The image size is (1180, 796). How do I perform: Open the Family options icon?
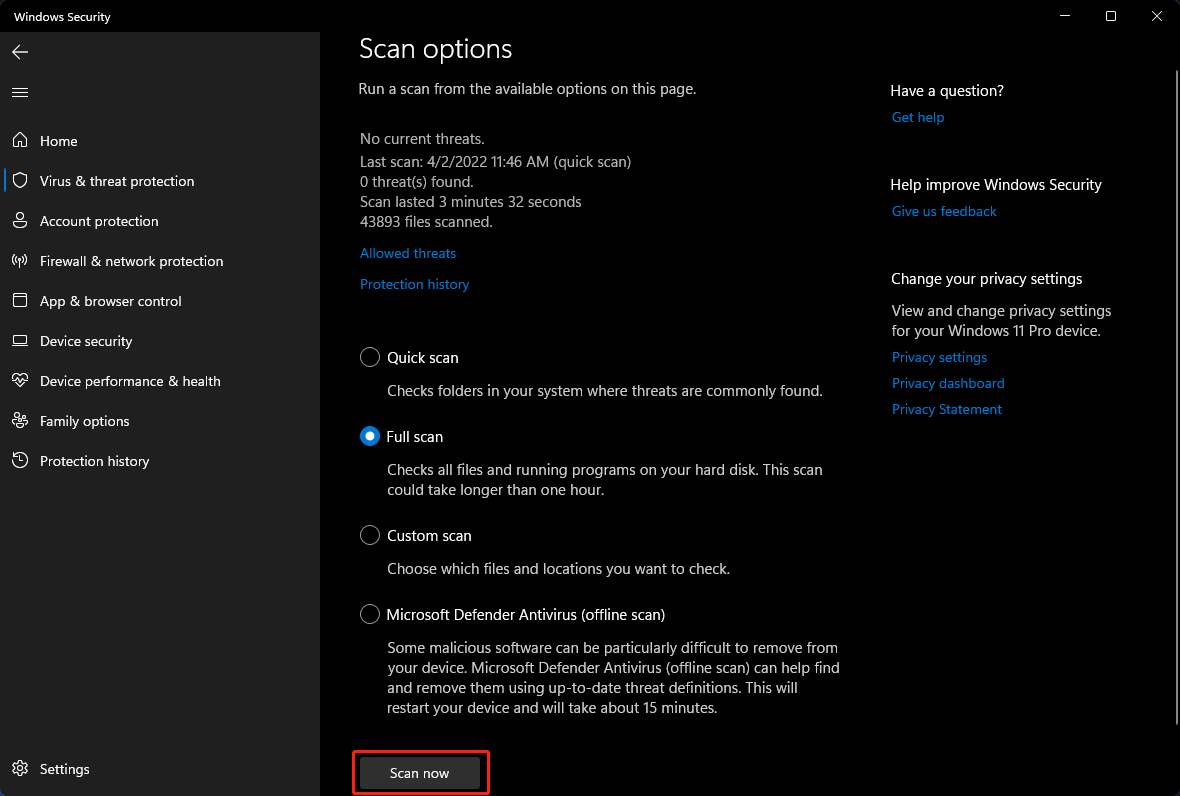pos(21,421)
